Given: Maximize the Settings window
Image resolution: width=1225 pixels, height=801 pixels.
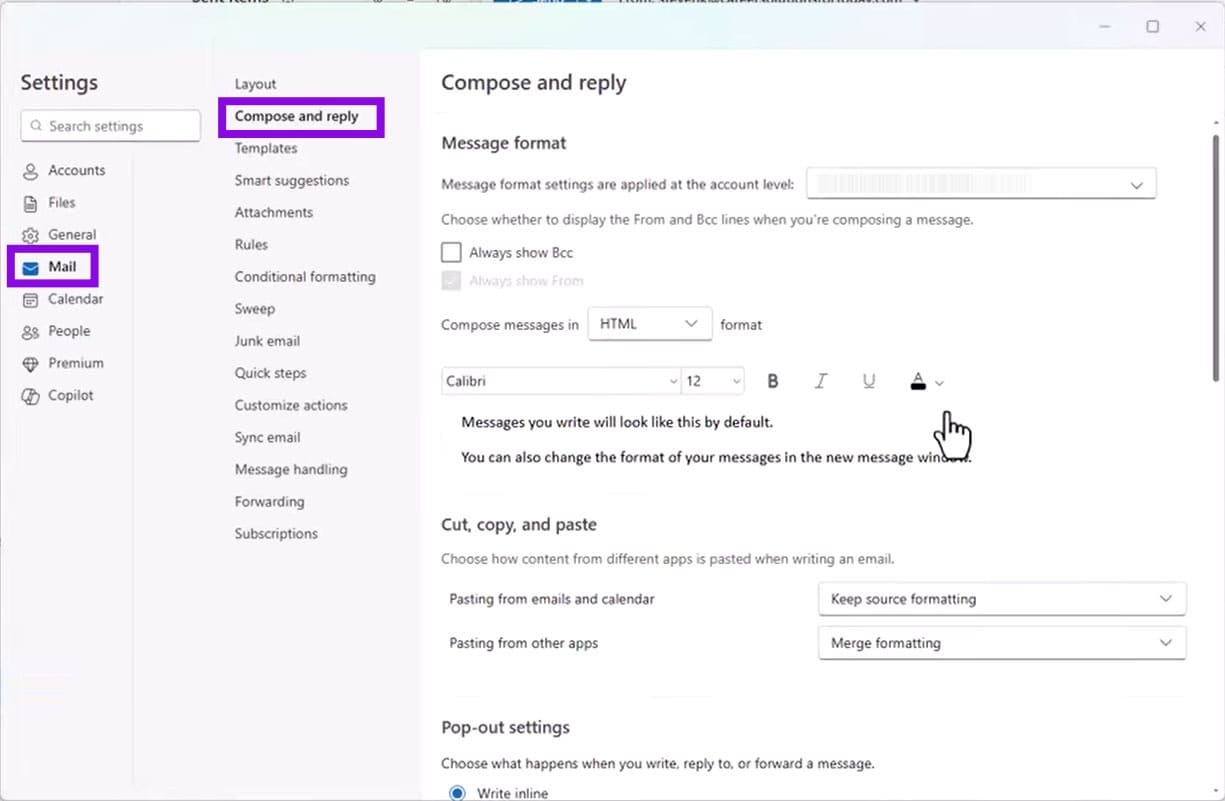Looking at the screenshot, I should pyautogui.click(x=1152, y=27).
